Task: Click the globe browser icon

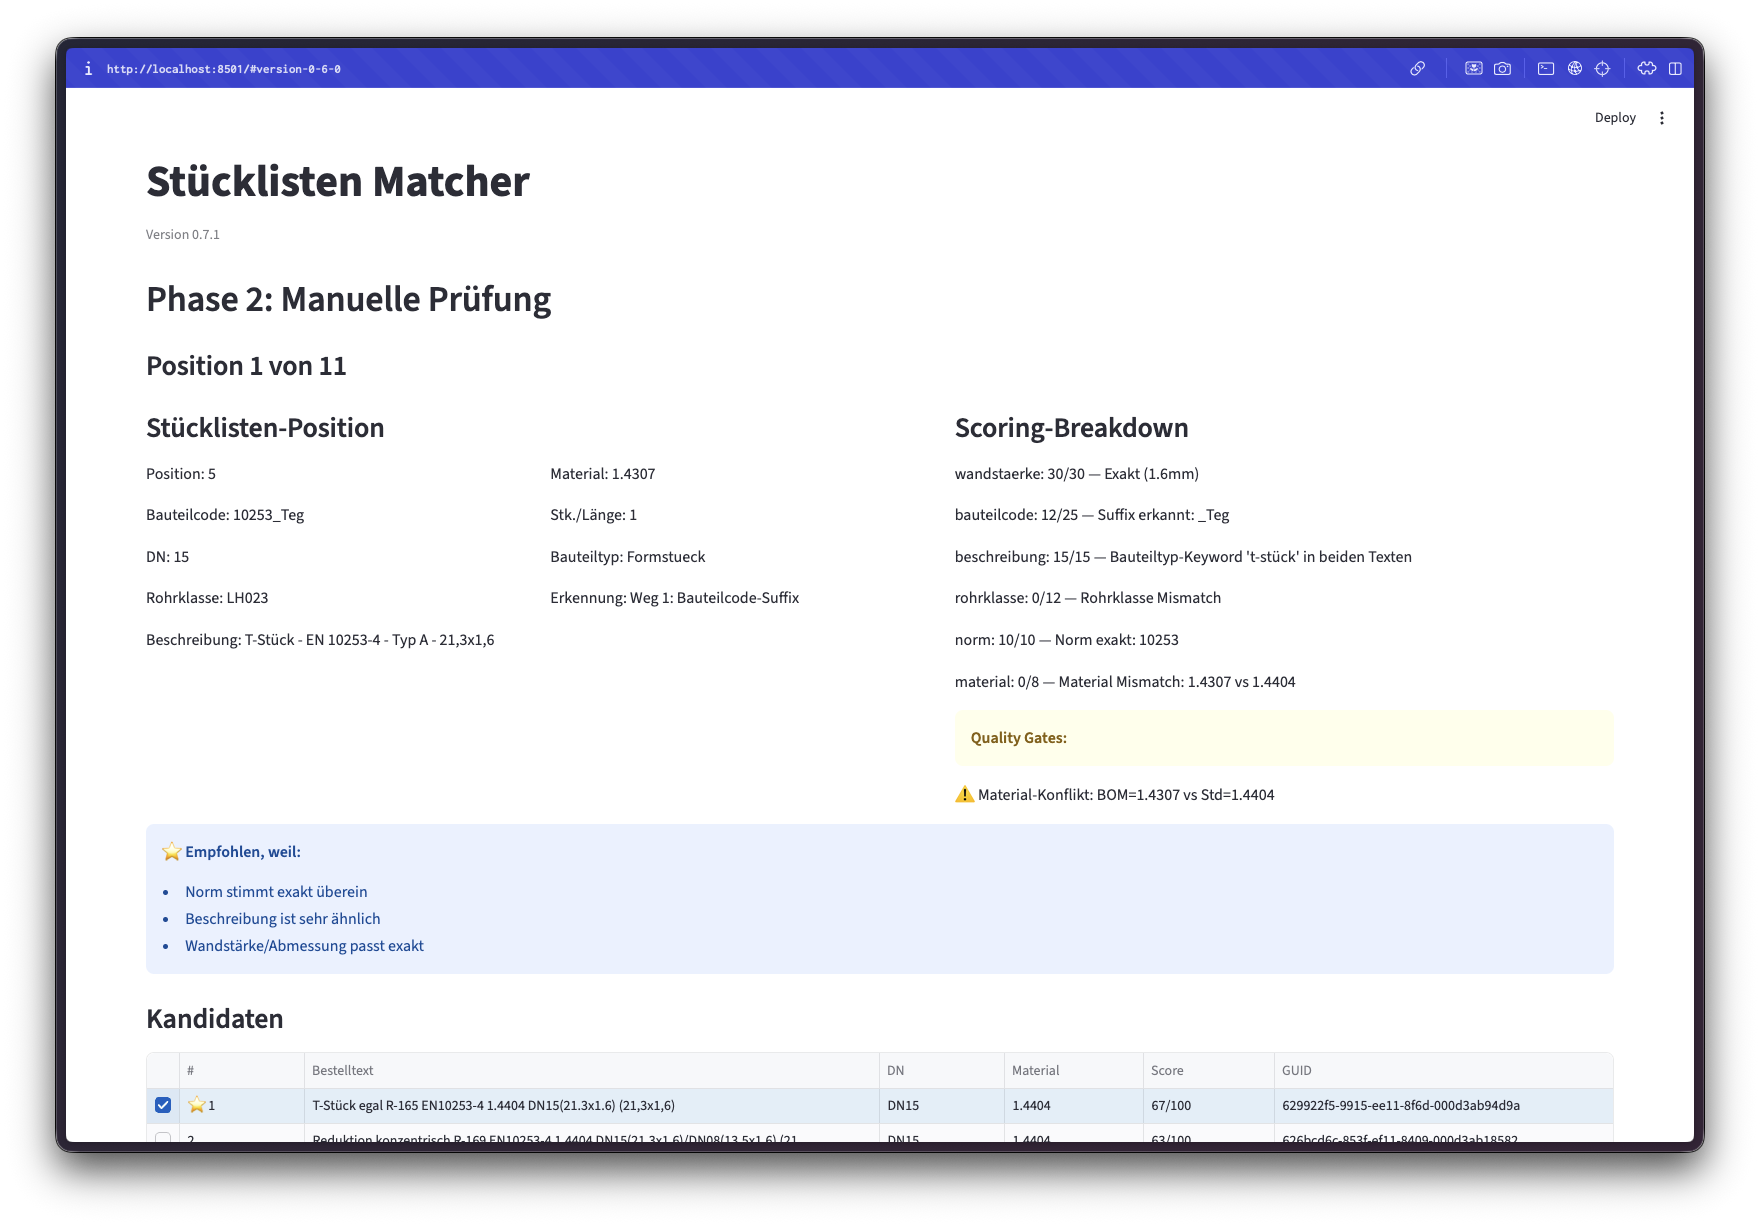Action: pos(1575,69)
